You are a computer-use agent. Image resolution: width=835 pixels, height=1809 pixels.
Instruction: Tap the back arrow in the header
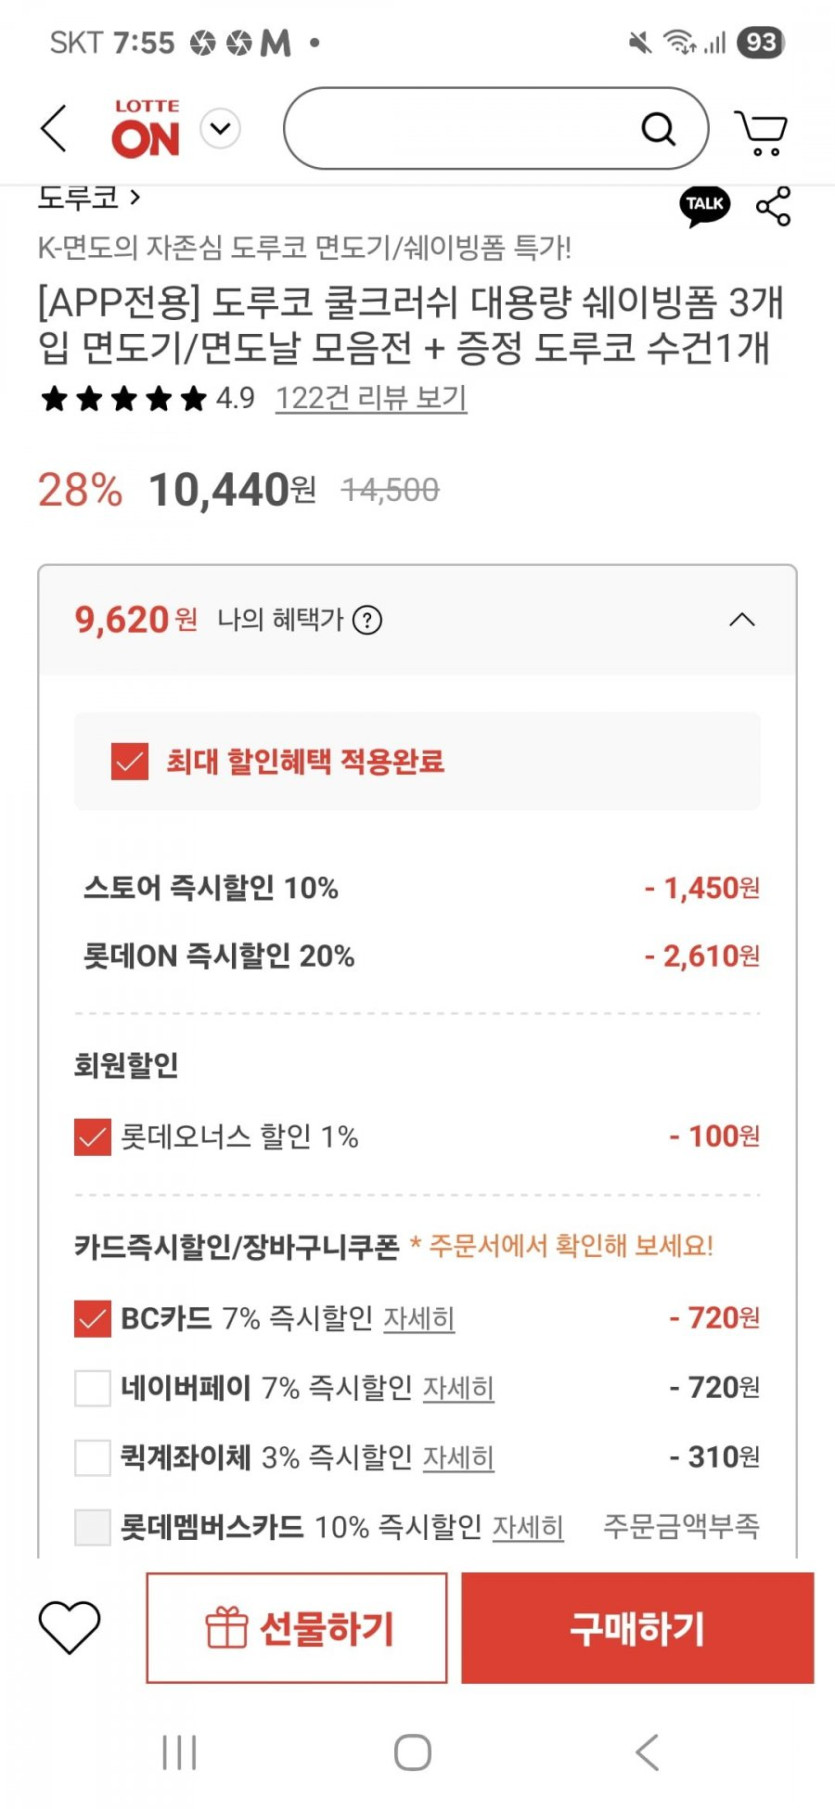54,129
